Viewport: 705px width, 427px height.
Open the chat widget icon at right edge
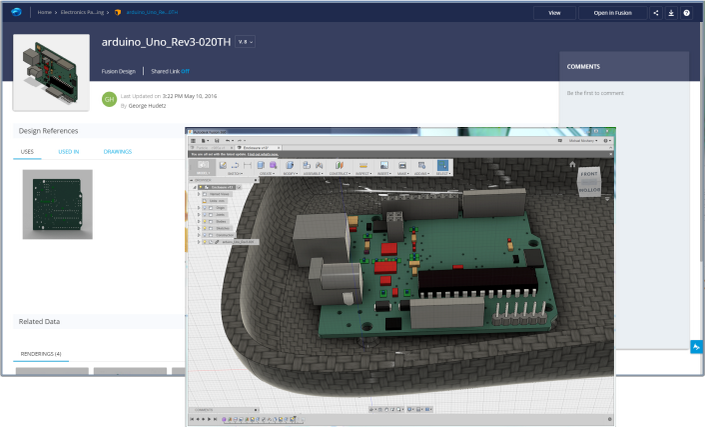click(695, 346)
